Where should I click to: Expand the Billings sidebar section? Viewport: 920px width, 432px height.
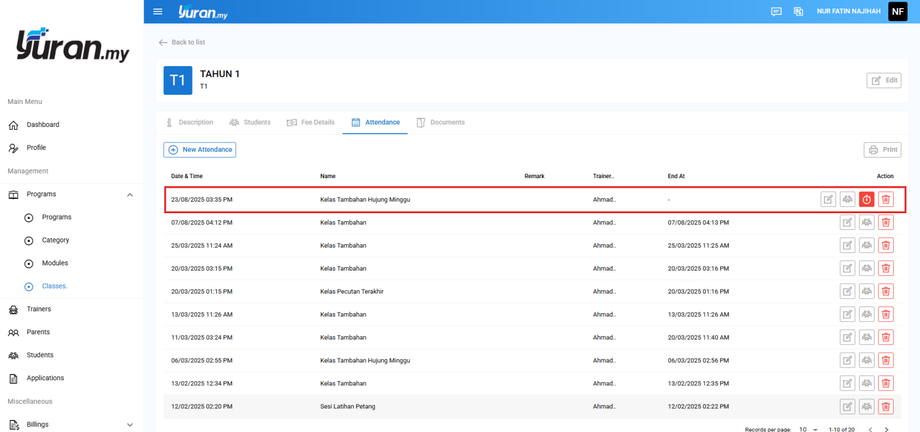pyautogui.click(x=130, y=425)
